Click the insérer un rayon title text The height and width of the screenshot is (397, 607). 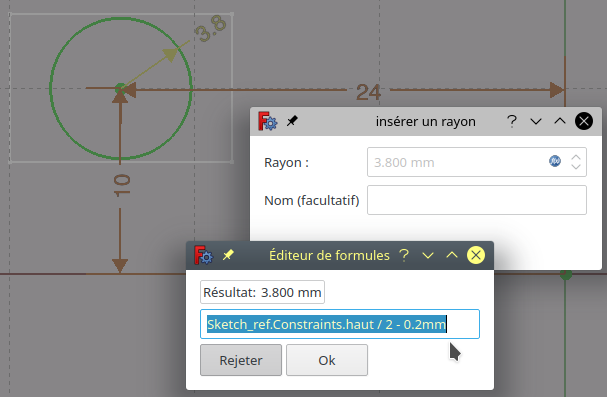(x=425, y=121)
